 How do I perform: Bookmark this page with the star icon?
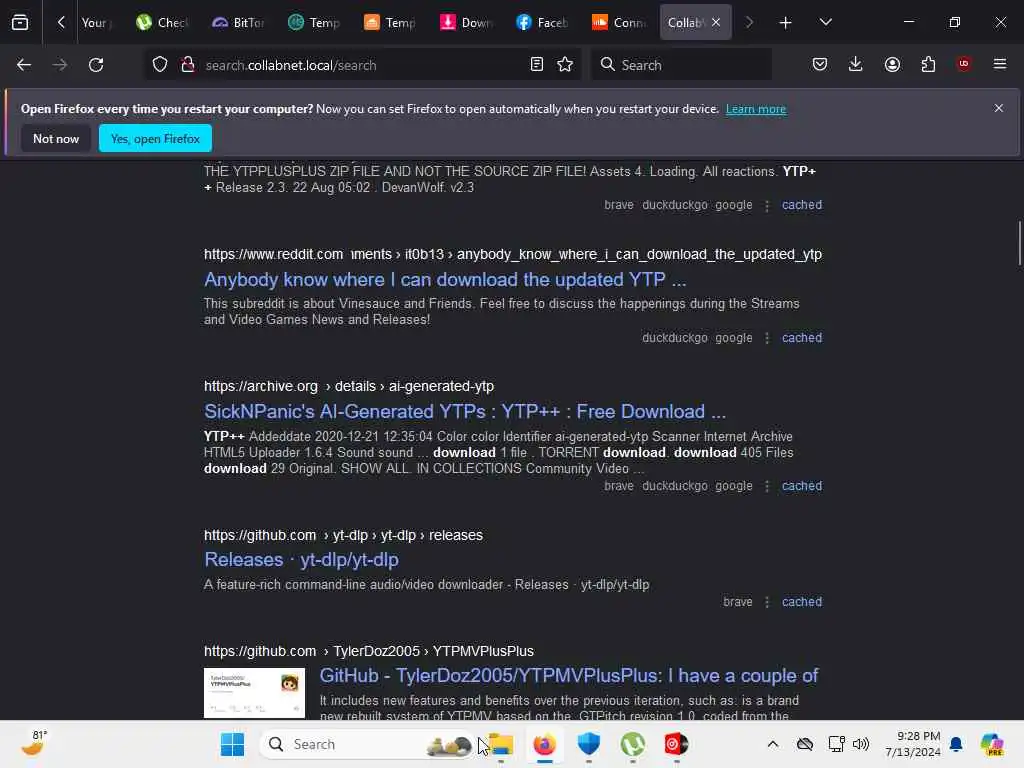click(x=565, y=65)
